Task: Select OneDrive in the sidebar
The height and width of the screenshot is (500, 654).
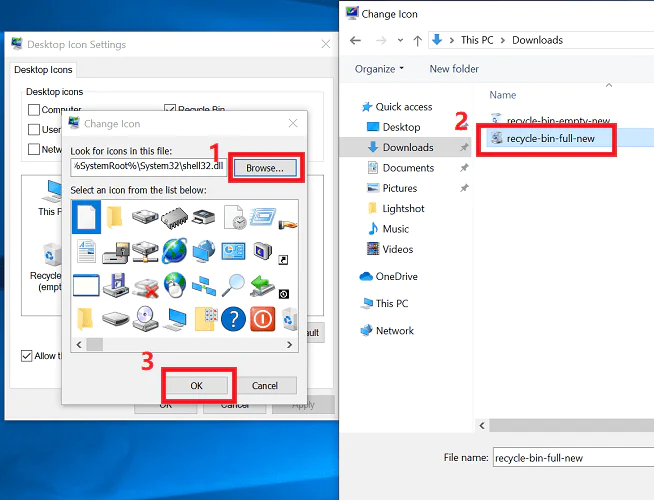Action: click(x=396, y=276)
